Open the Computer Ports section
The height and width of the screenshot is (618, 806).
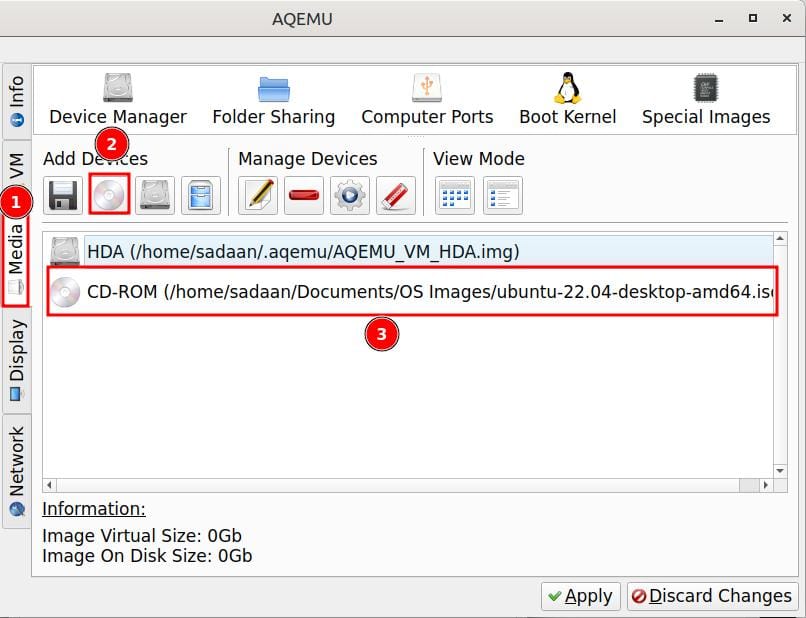(x=427, y=100)
